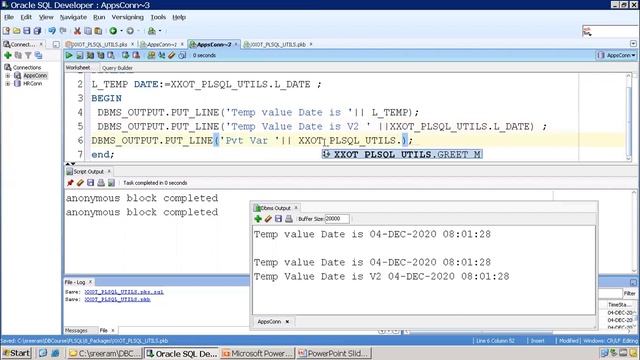Click the New file icon in main toolbar
This screenshot has height=360, width=640.
pos(6,31)
